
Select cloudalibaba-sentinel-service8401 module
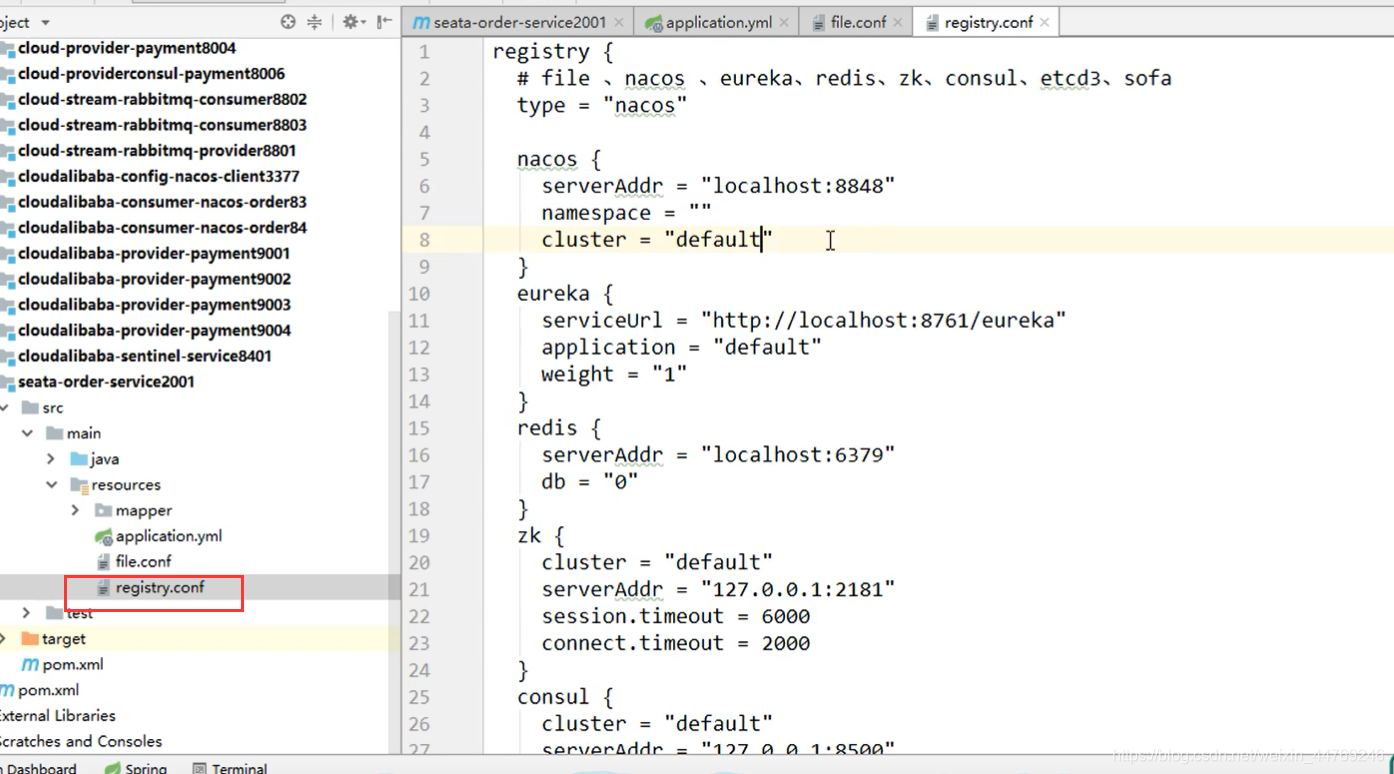tap(144, 356)
